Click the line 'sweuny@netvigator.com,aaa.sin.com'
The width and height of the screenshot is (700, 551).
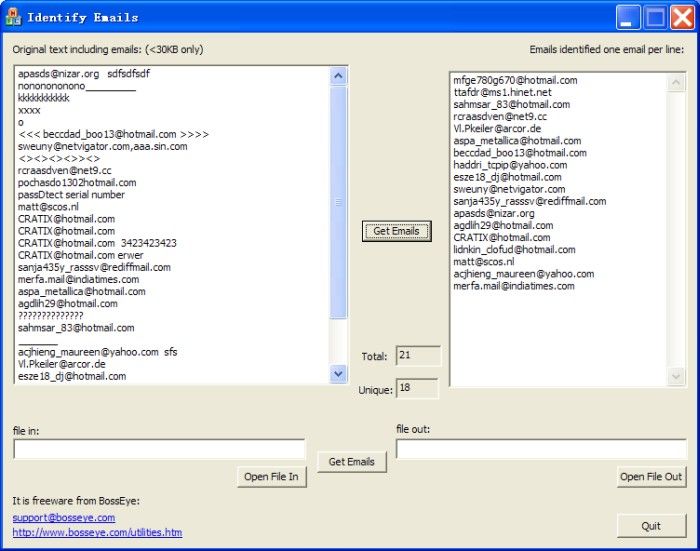[103, 146]
